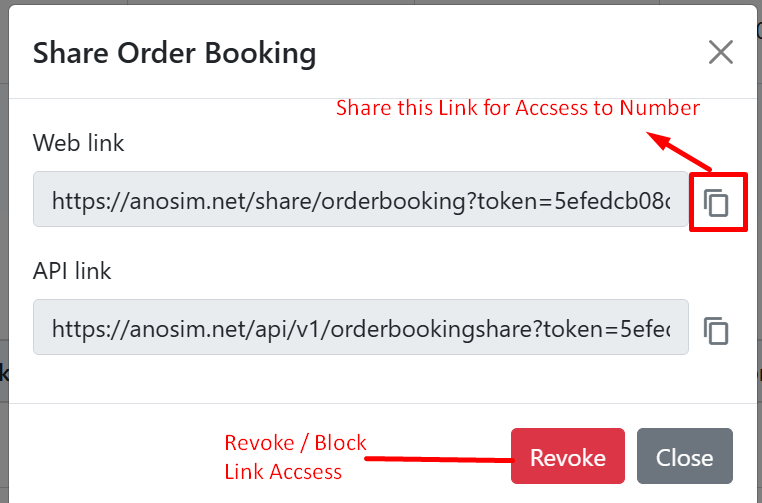Click empty header space beside the title
Image resolution: width=762 pixels, height=503 pixels.
(500, 53)
